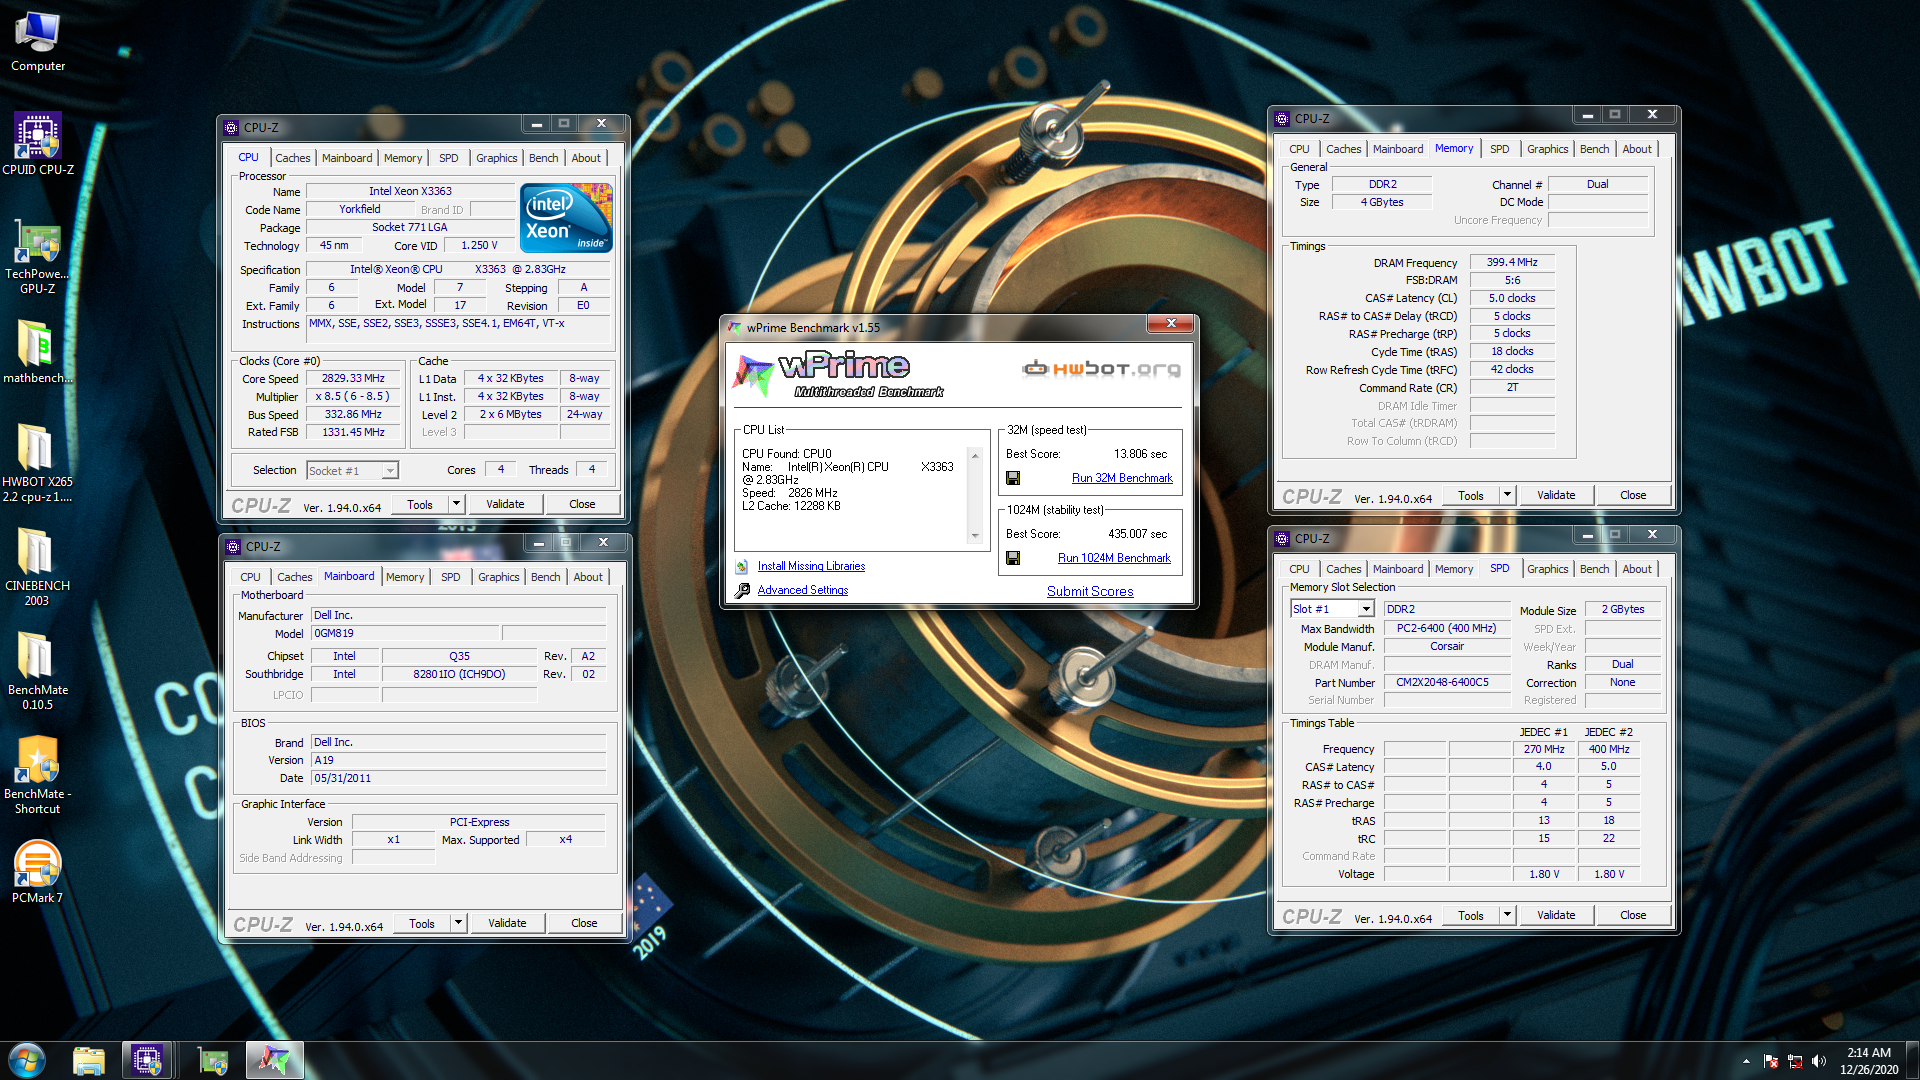
Task: Open the mathbench desktop icon
Action: pyautogui.click(x=37, y=352)
